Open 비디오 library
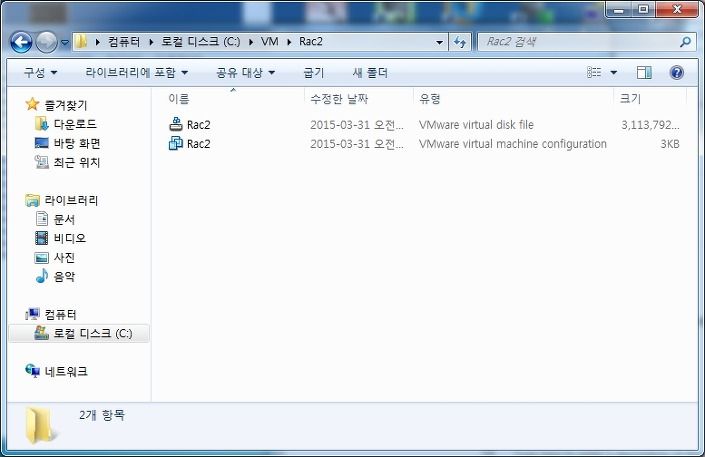This screenshot has width=705, height=457. [70, 238]
